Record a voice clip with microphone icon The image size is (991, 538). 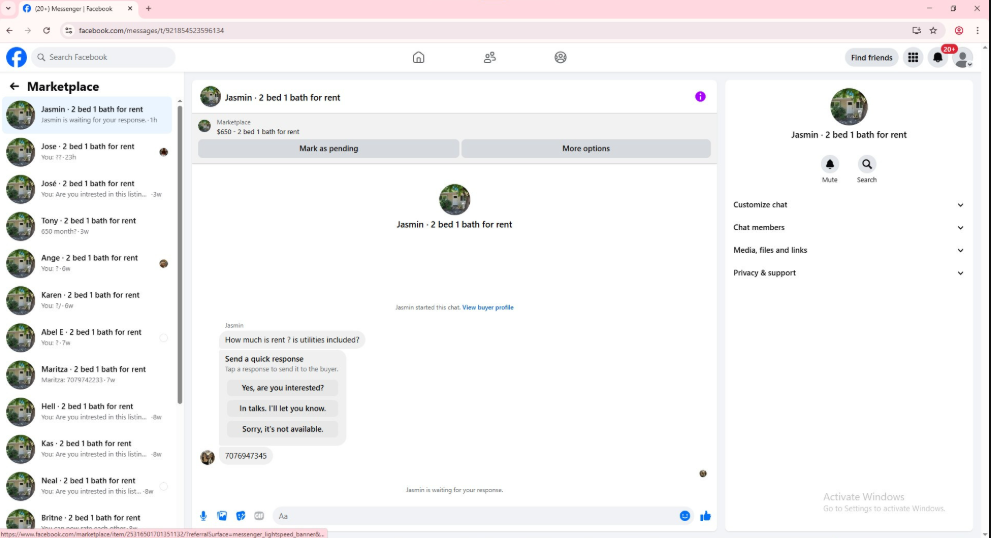(204, 516)
